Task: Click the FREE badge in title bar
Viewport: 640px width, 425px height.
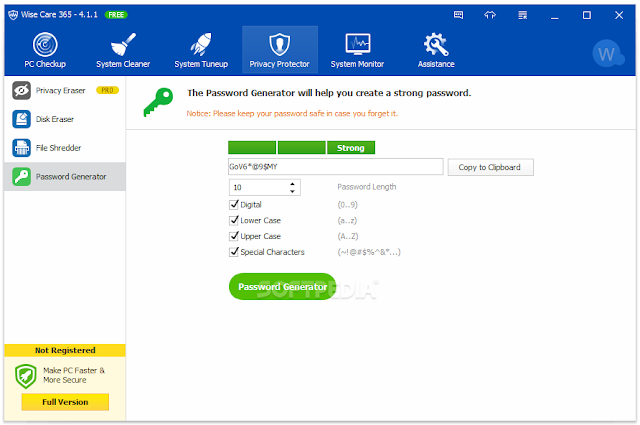Action: pos(116,15)
